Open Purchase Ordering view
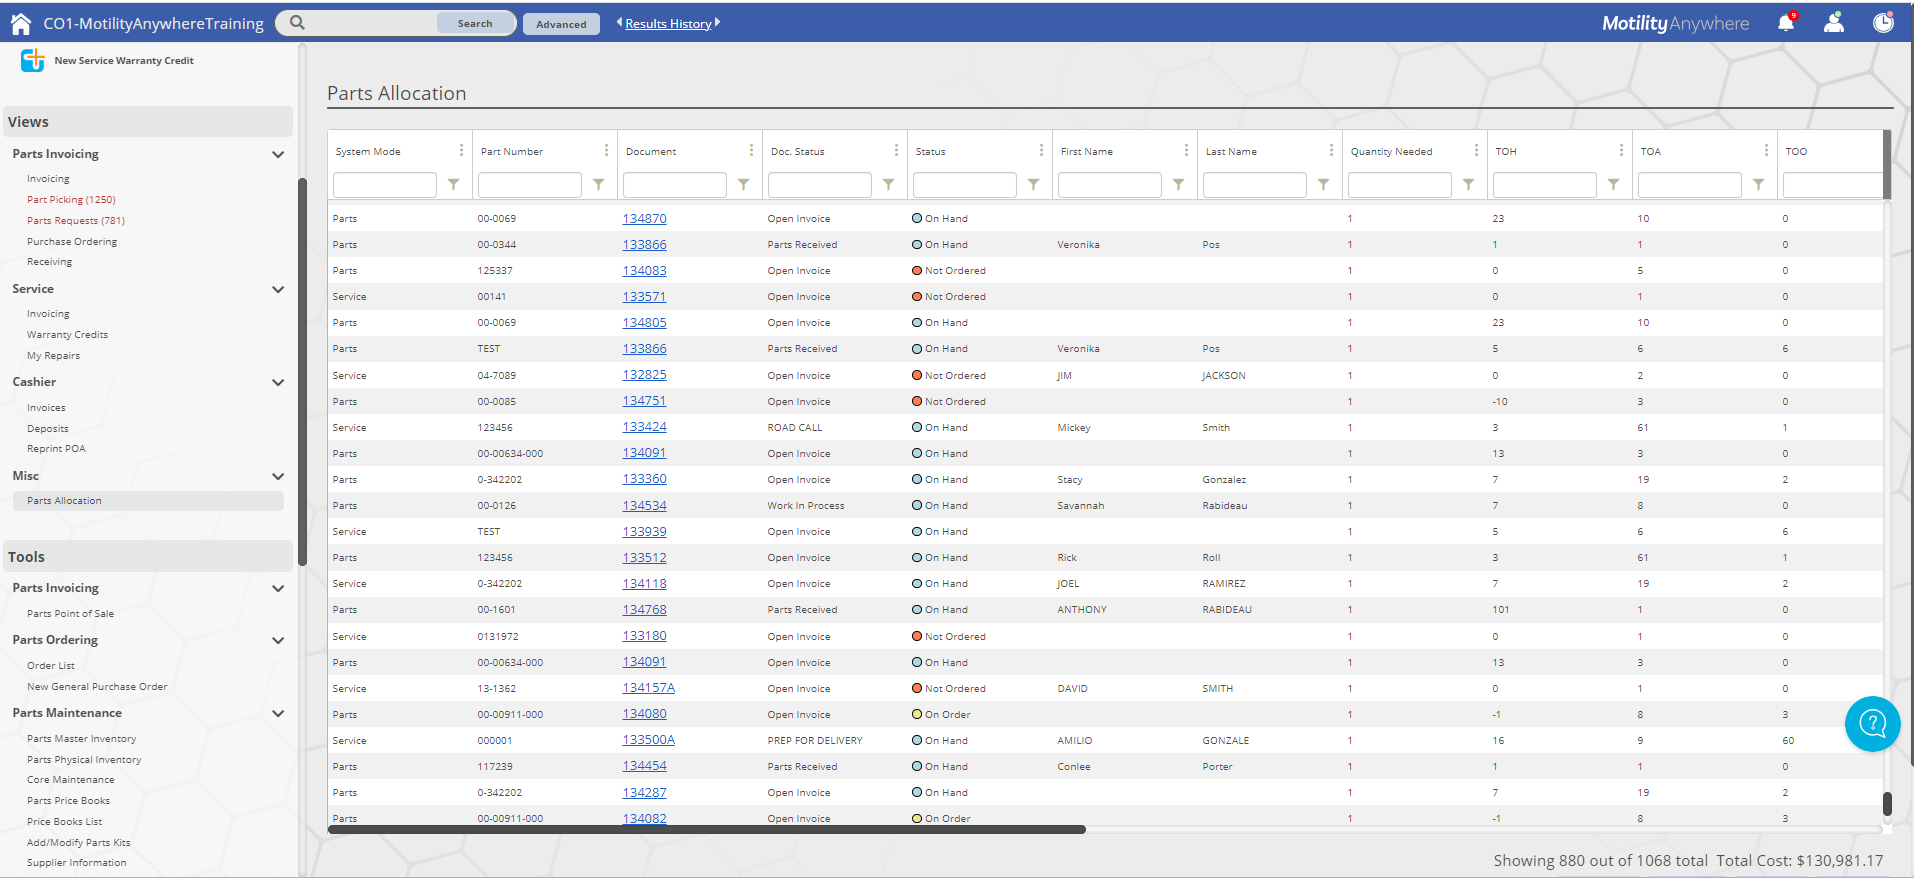1914x878 pixels. click(x=72, y=242)
